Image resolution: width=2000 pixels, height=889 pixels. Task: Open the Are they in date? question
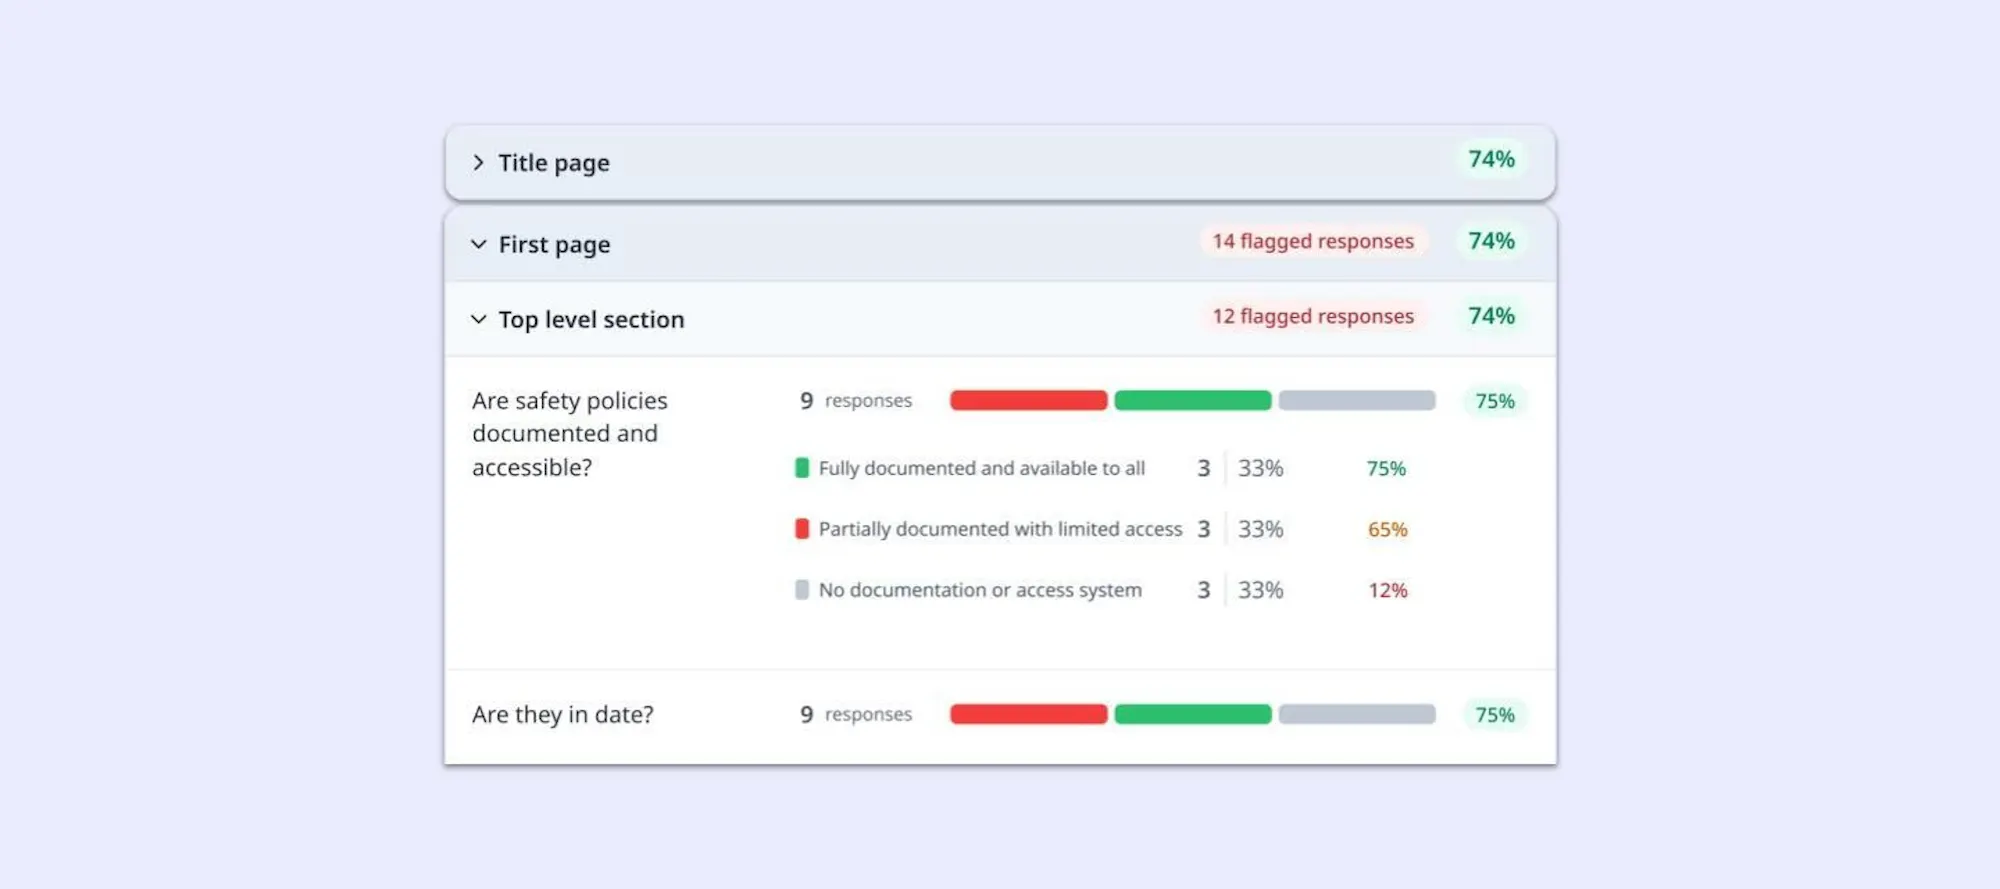(x=563, y=715)
